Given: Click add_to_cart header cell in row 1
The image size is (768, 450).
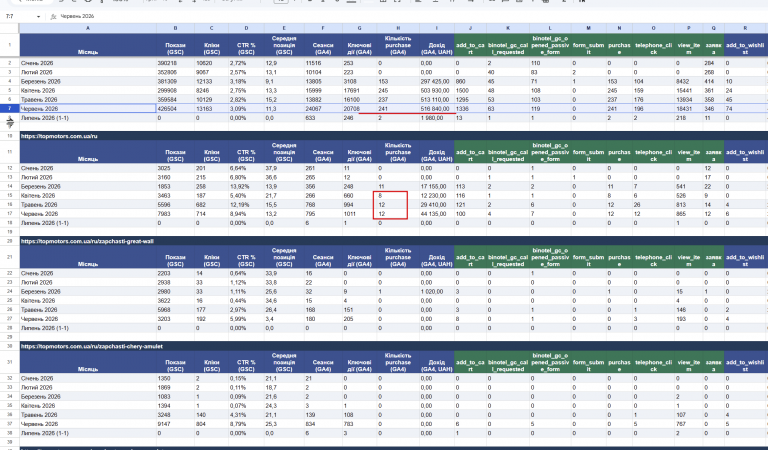Looking at the screenshot, I should click(x=470, y=45).
